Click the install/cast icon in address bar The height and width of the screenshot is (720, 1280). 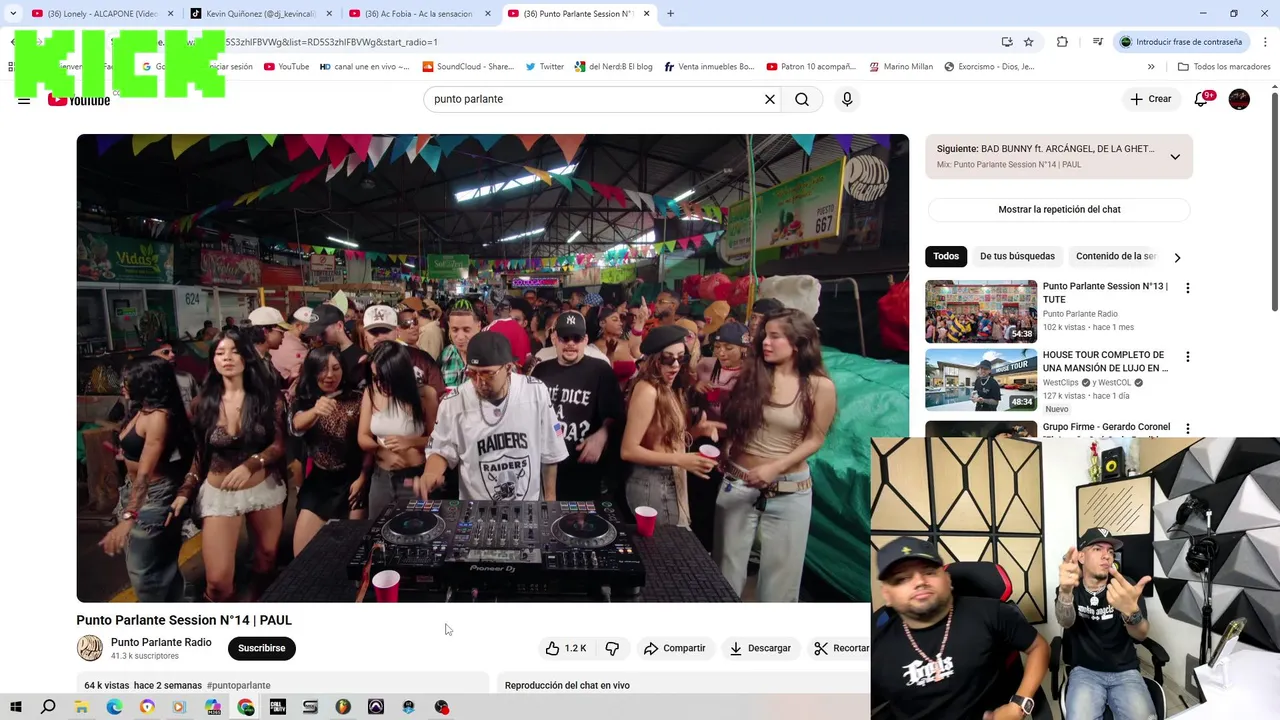click(x=1007, y=42)
